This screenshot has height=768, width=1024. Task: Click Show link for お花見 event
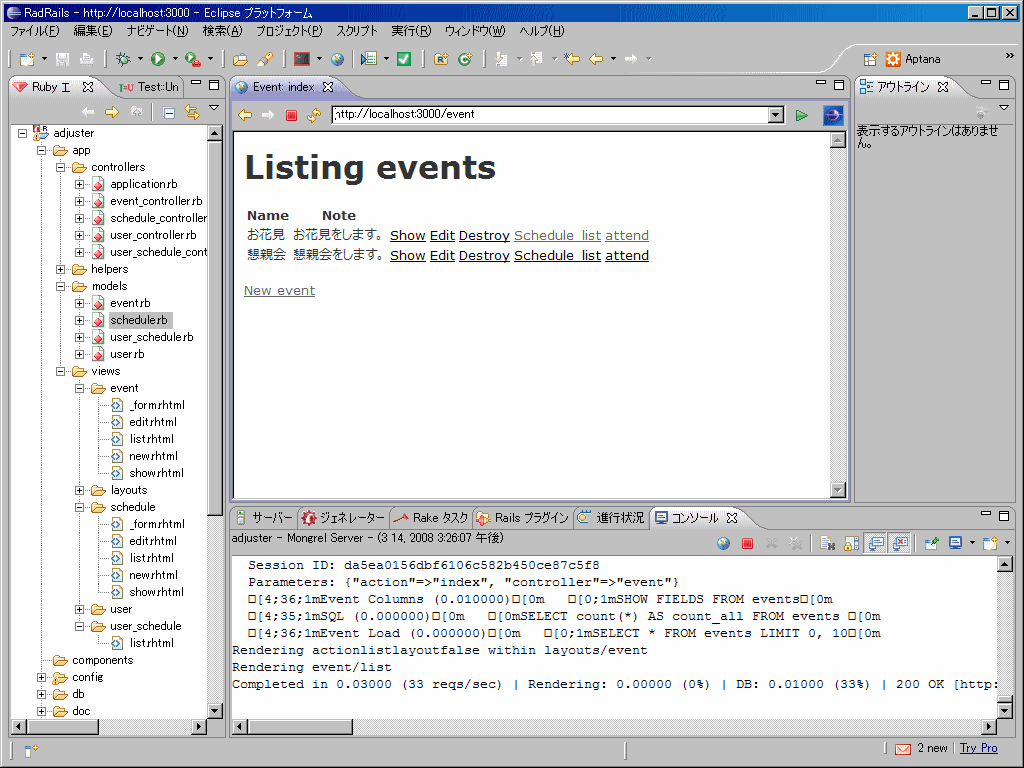click(x=408, y=236)
